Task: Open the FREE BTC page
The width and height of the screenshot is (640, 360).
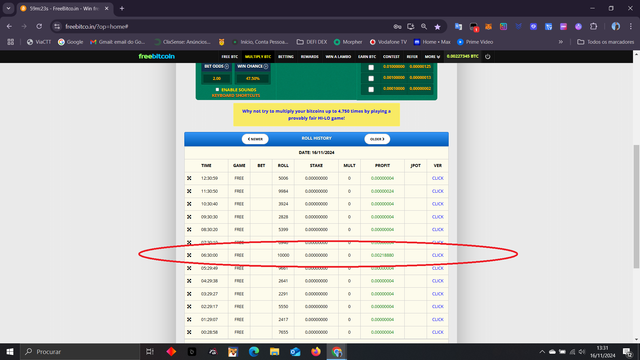Action: [x=229, y=57]
